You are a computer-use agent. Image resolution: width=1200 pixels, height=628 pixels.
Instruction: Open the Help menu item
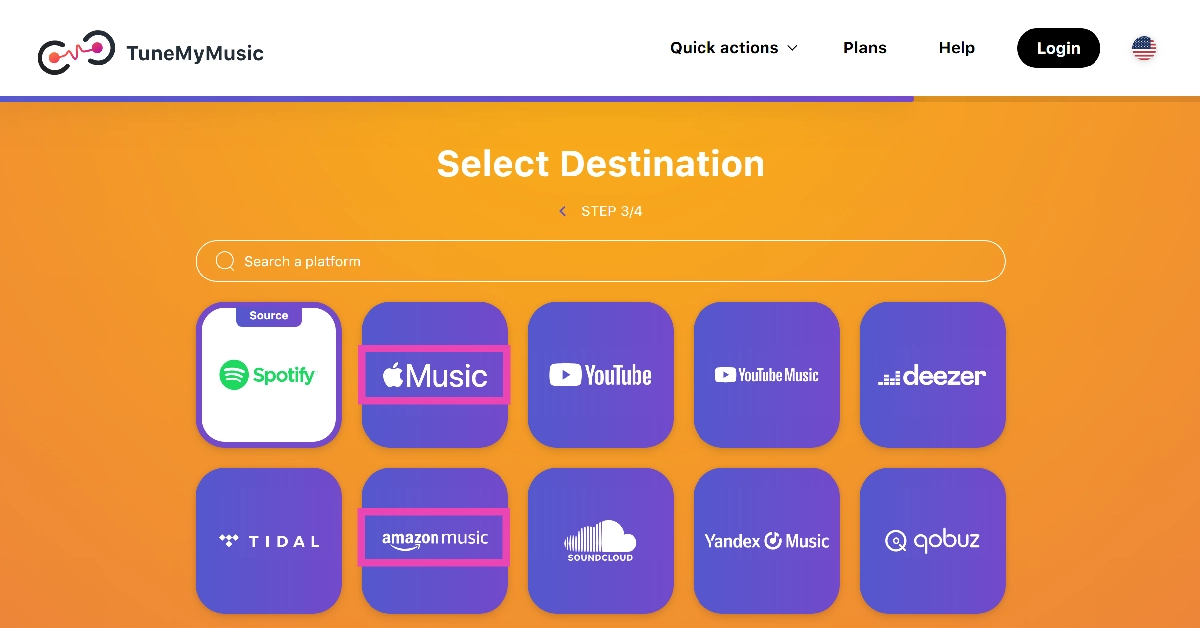pos(957,48)
